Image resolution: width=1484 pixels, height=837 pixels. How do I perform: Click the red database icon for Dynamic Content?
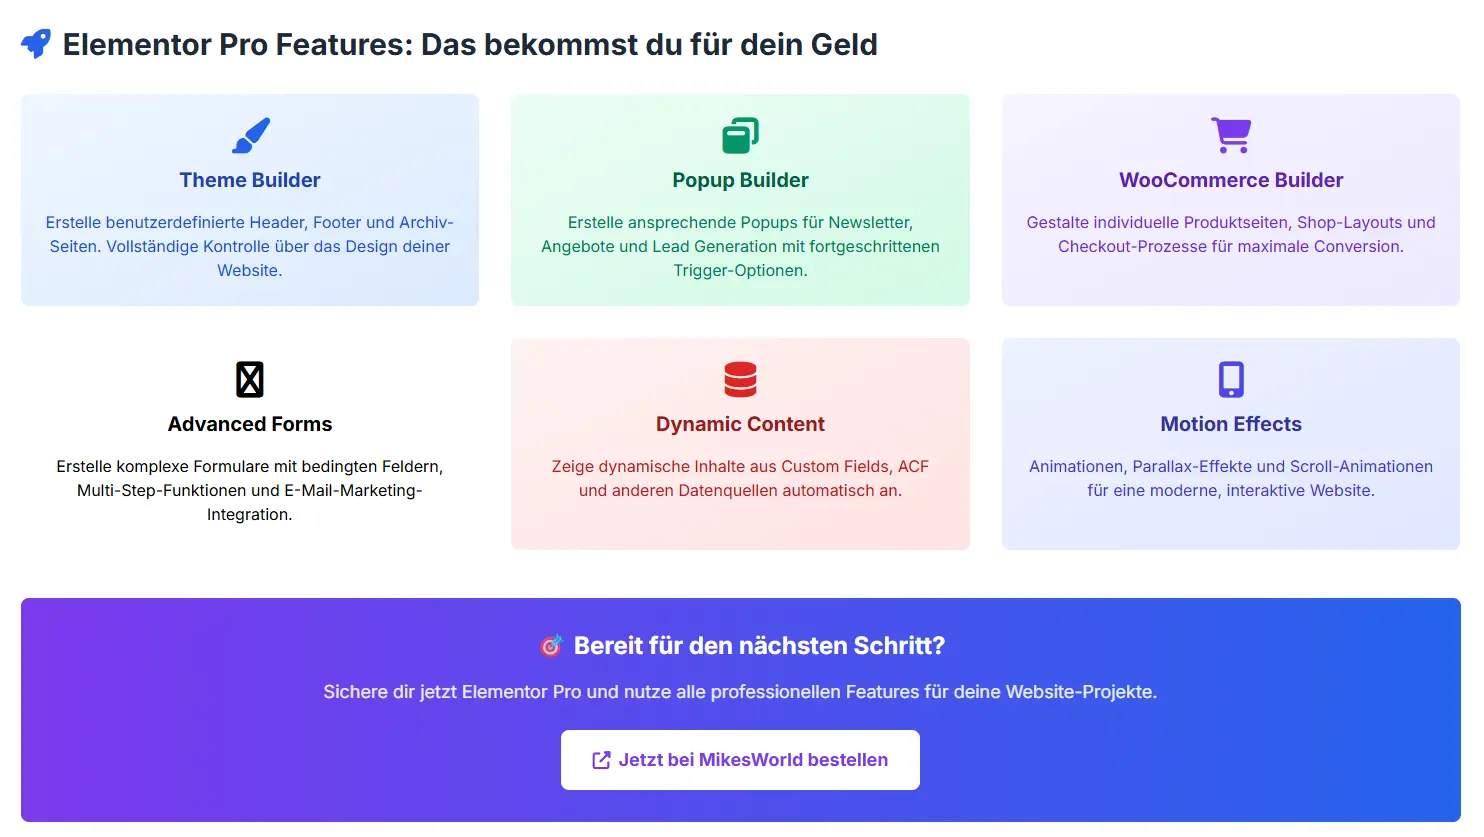740,379
